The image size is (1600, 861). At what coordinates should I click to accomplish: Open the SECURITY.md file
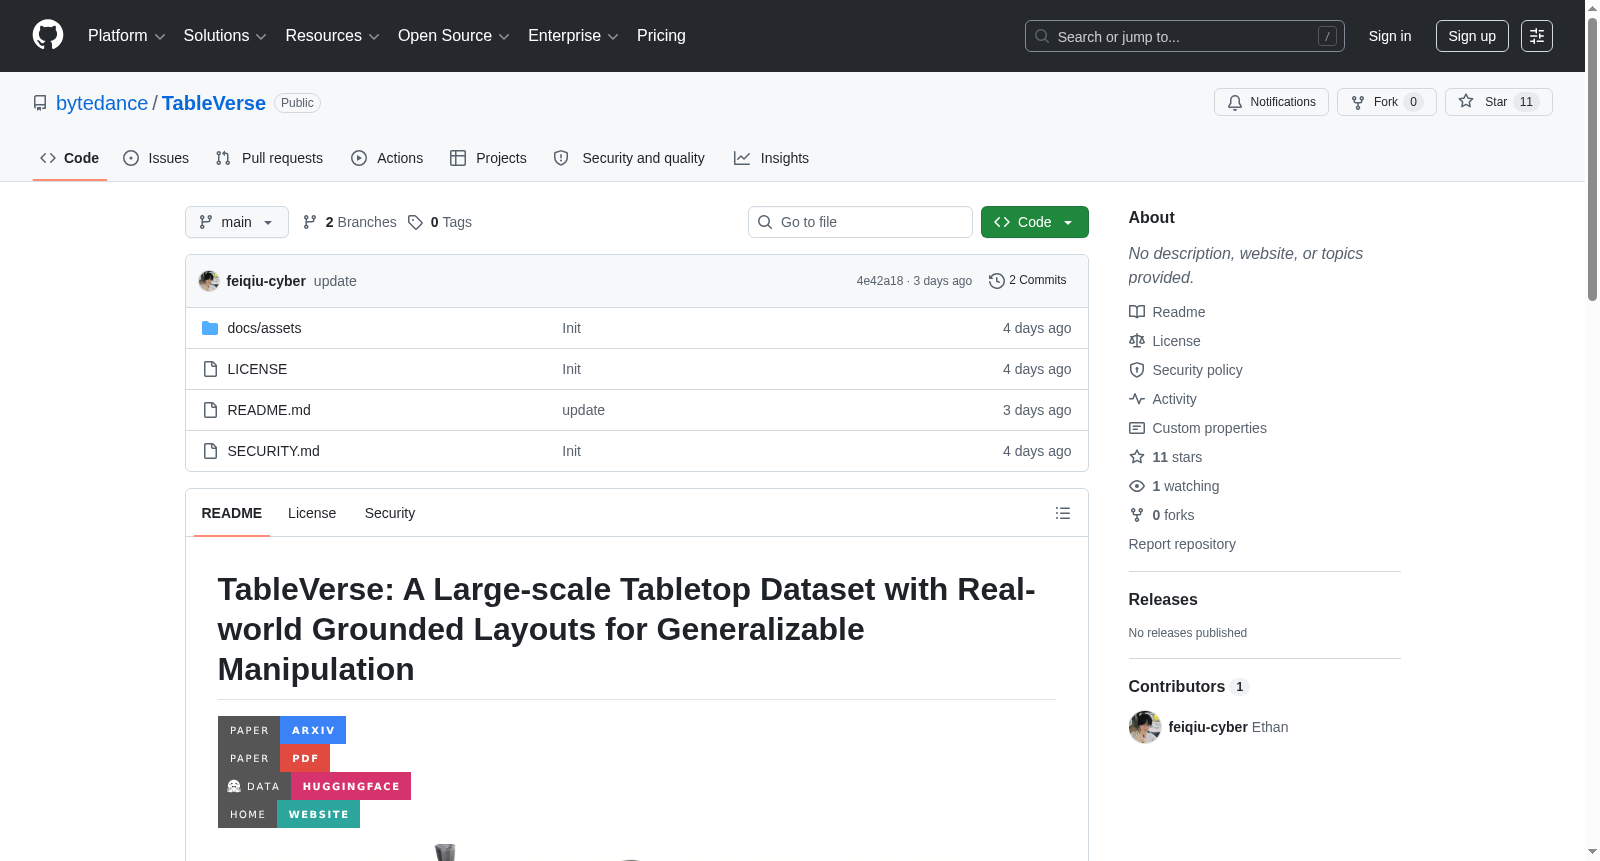[274, 451]
